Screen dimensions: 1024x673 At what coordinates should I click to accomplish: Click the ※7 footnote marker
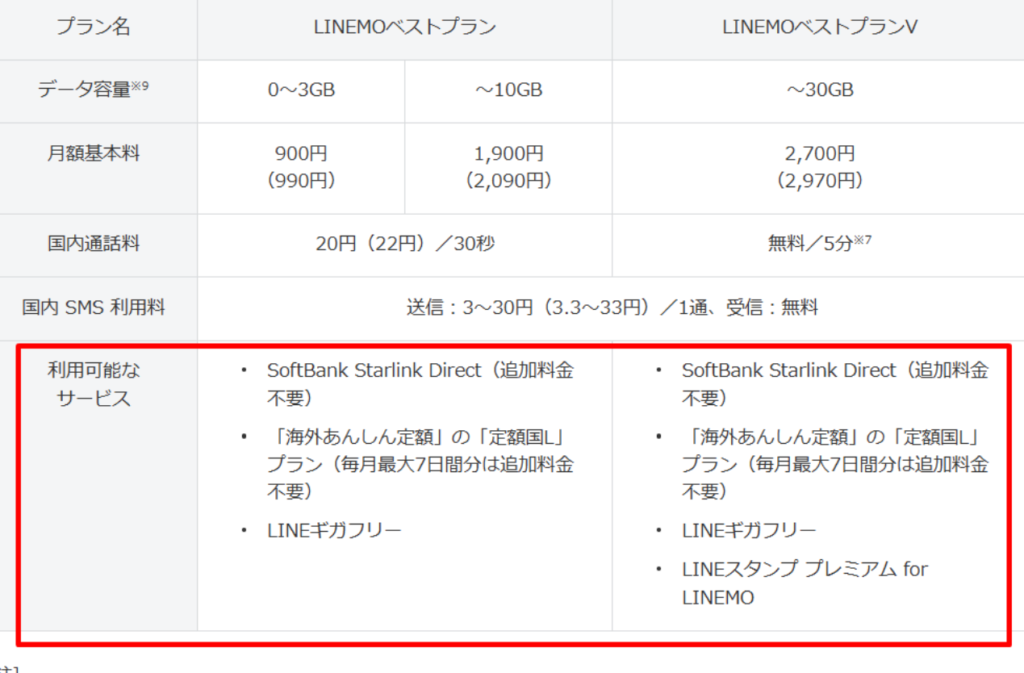(863, 240)
